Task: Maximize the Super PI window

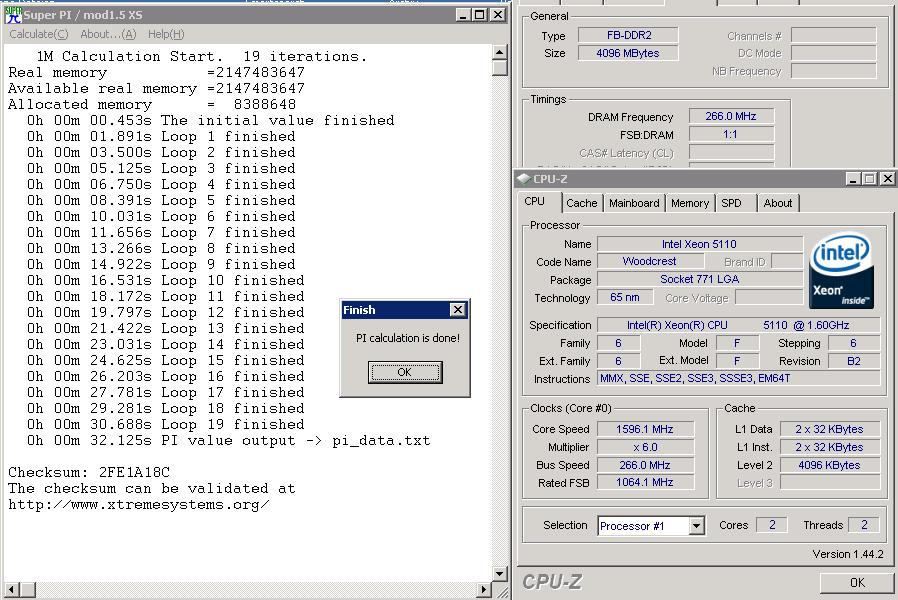Action: pyautogui.click(x=479, y=15)
